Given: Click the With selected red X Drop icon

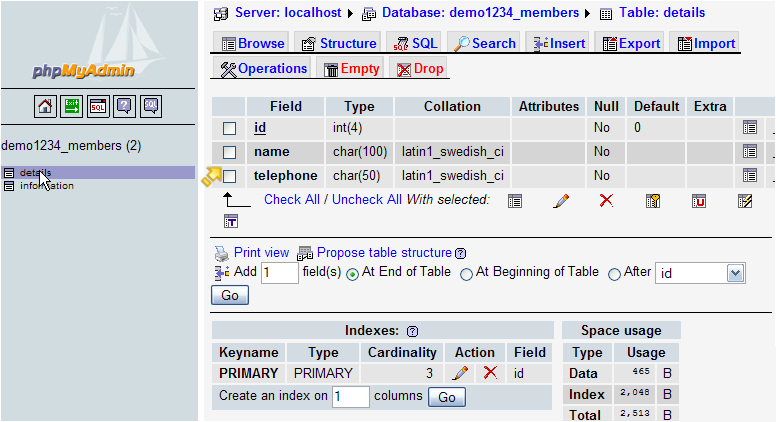Looking at the screenshot, I should (x=606, y=200).
